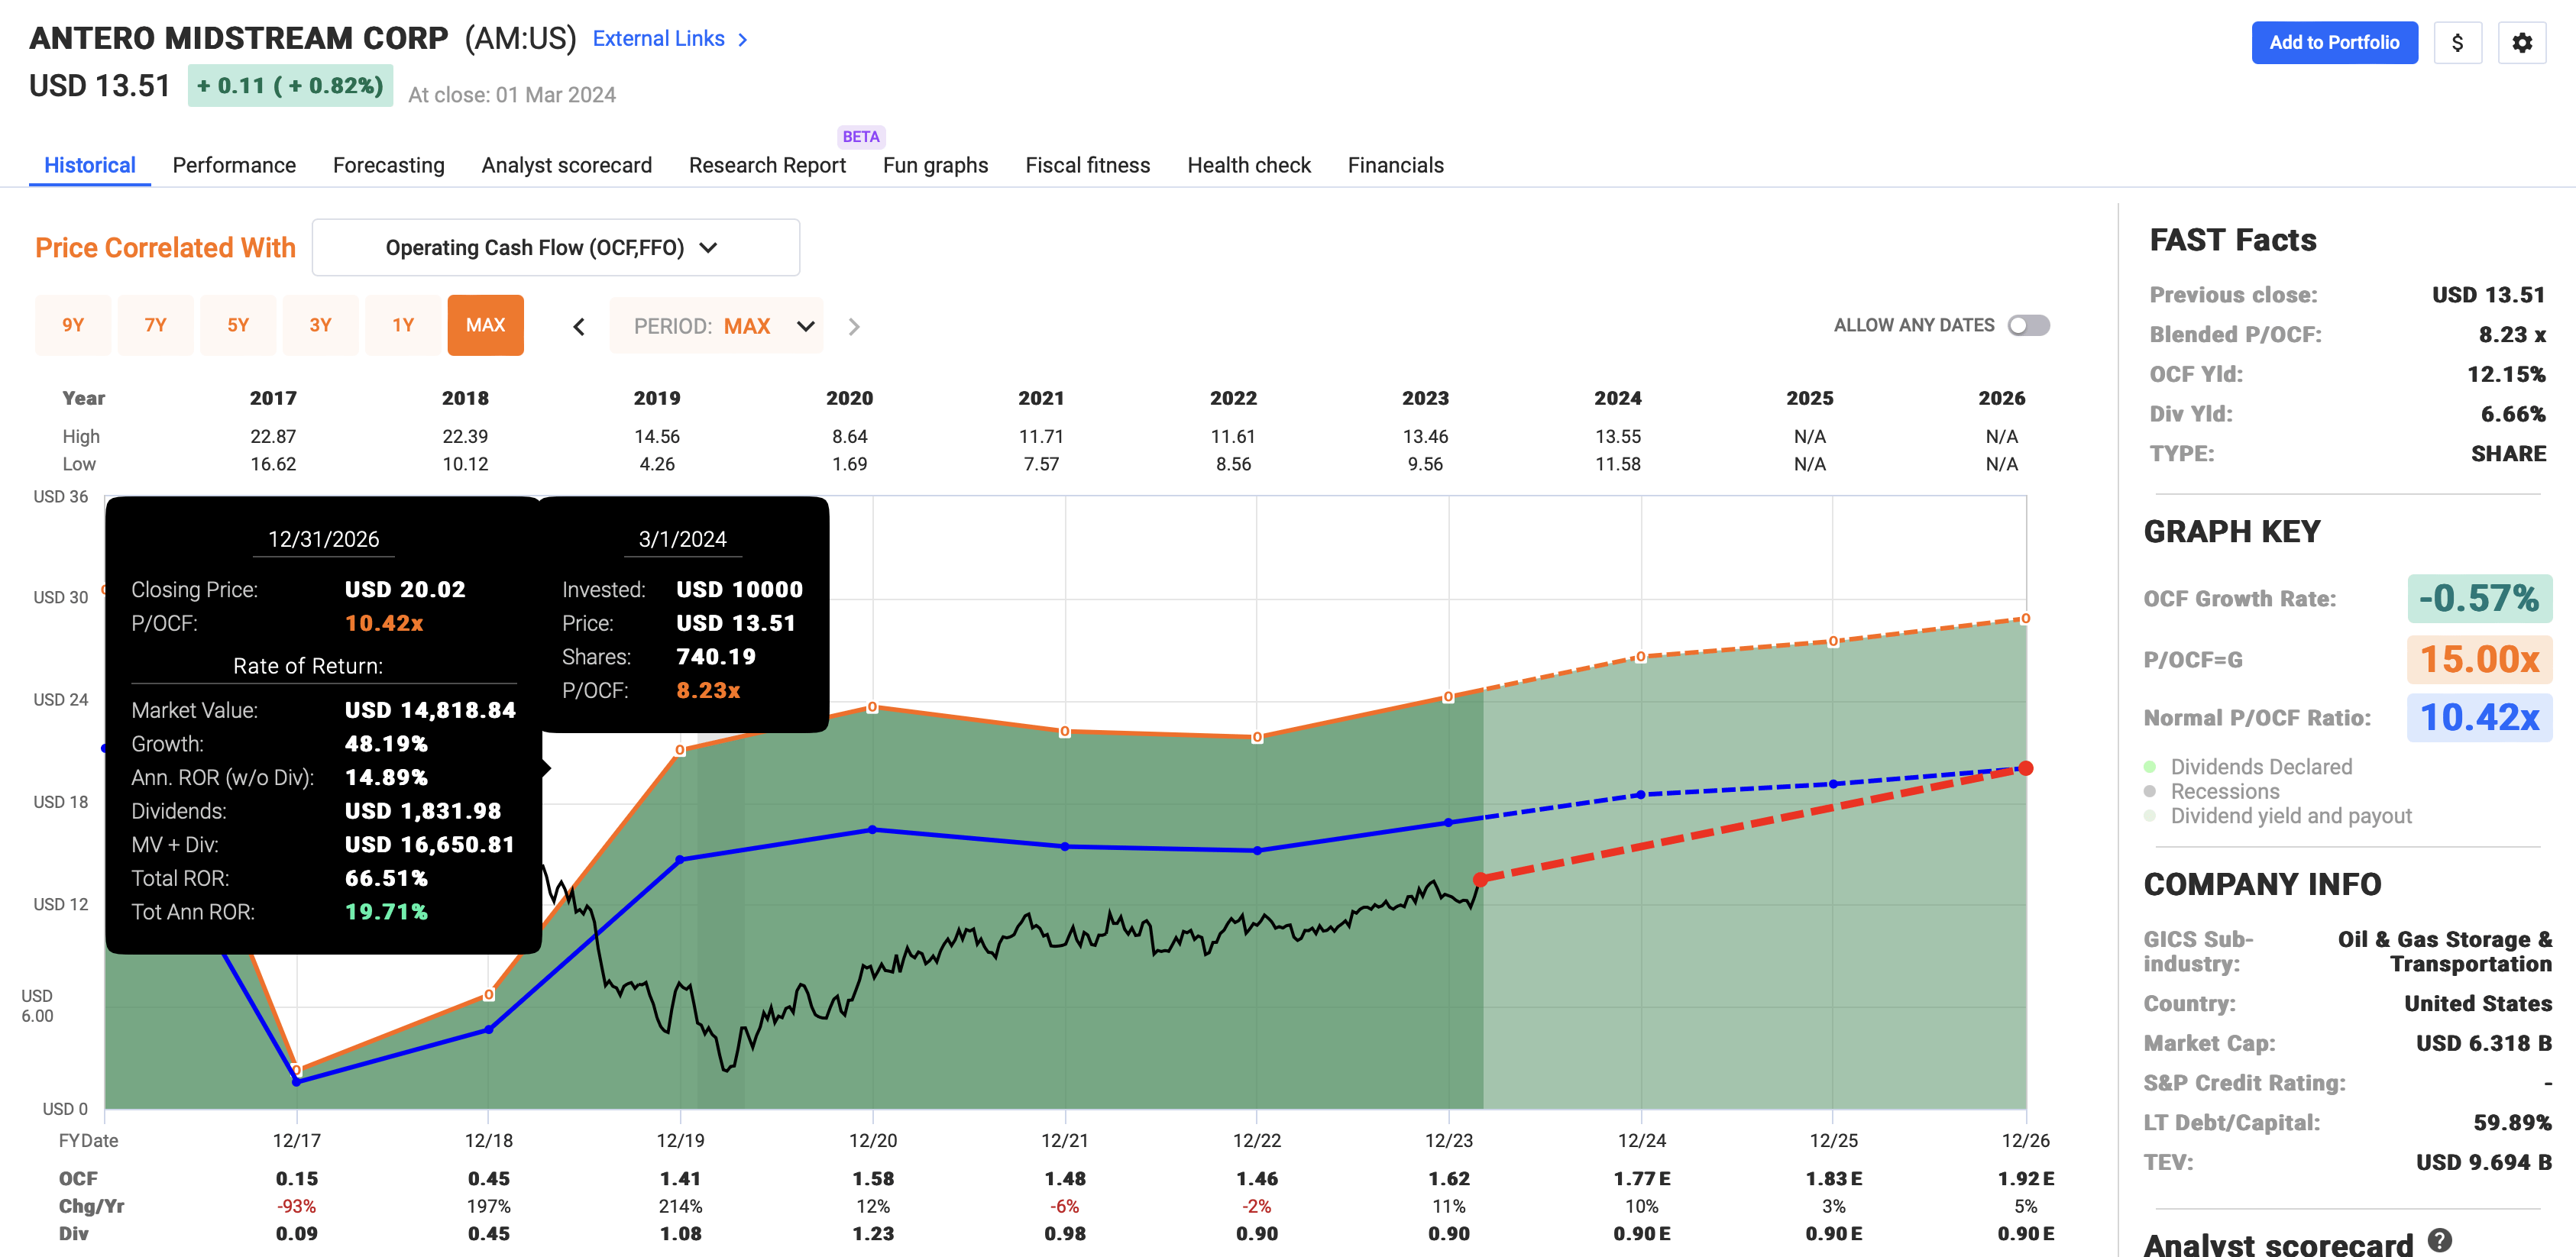Viewport: 2576px width, 1257px height.
Task: Select the 3Y time range
Action: point(321,325)
